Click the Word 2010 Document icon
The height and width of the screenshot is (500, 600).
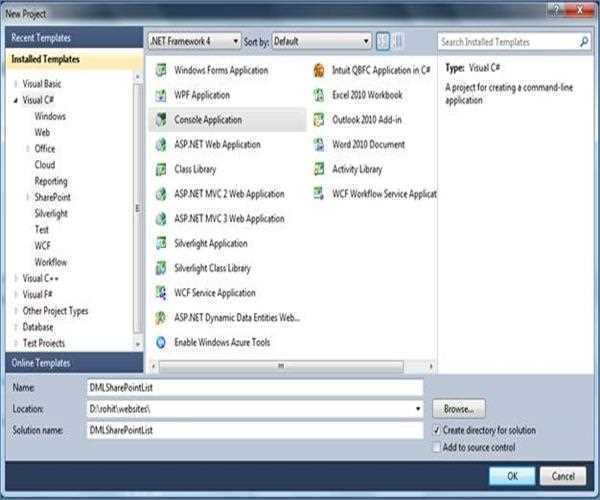[x=318, y=144]
